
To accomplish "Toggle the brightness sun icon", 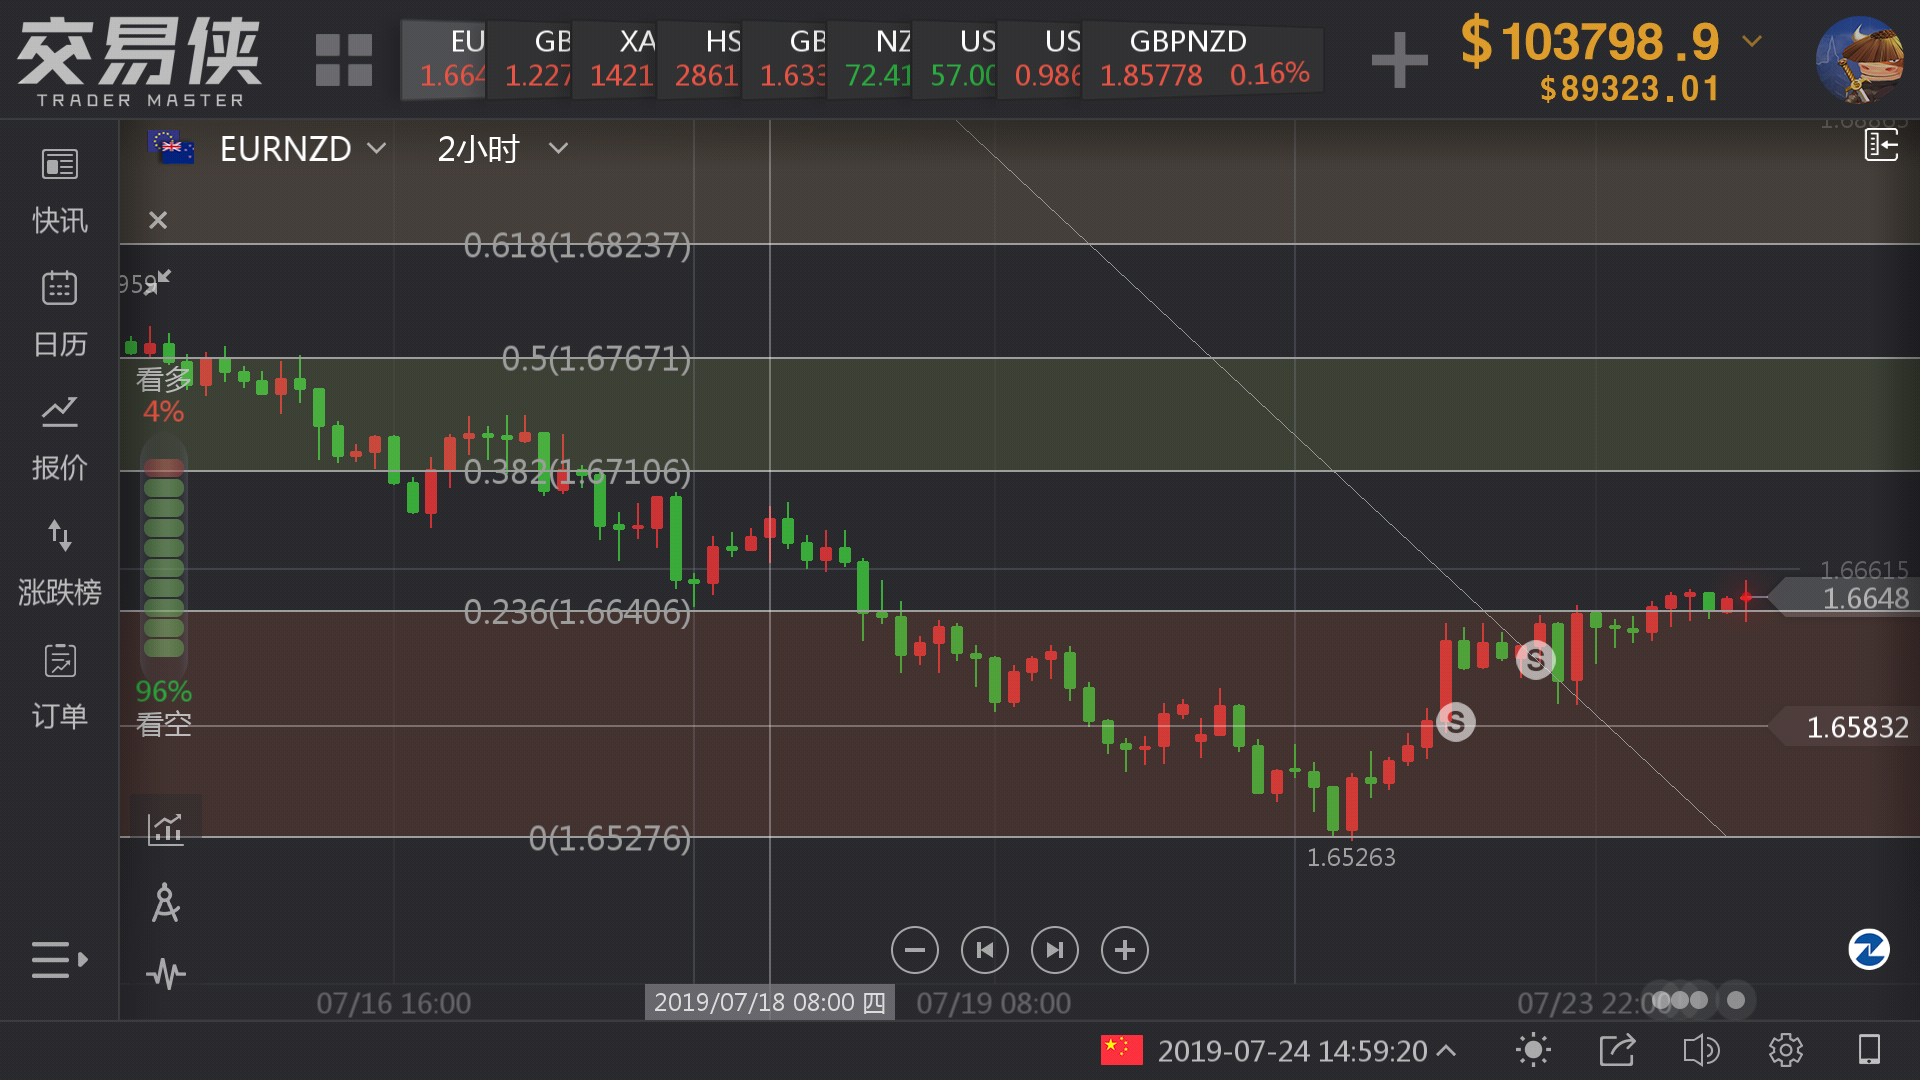I will click(1533, 1050).
